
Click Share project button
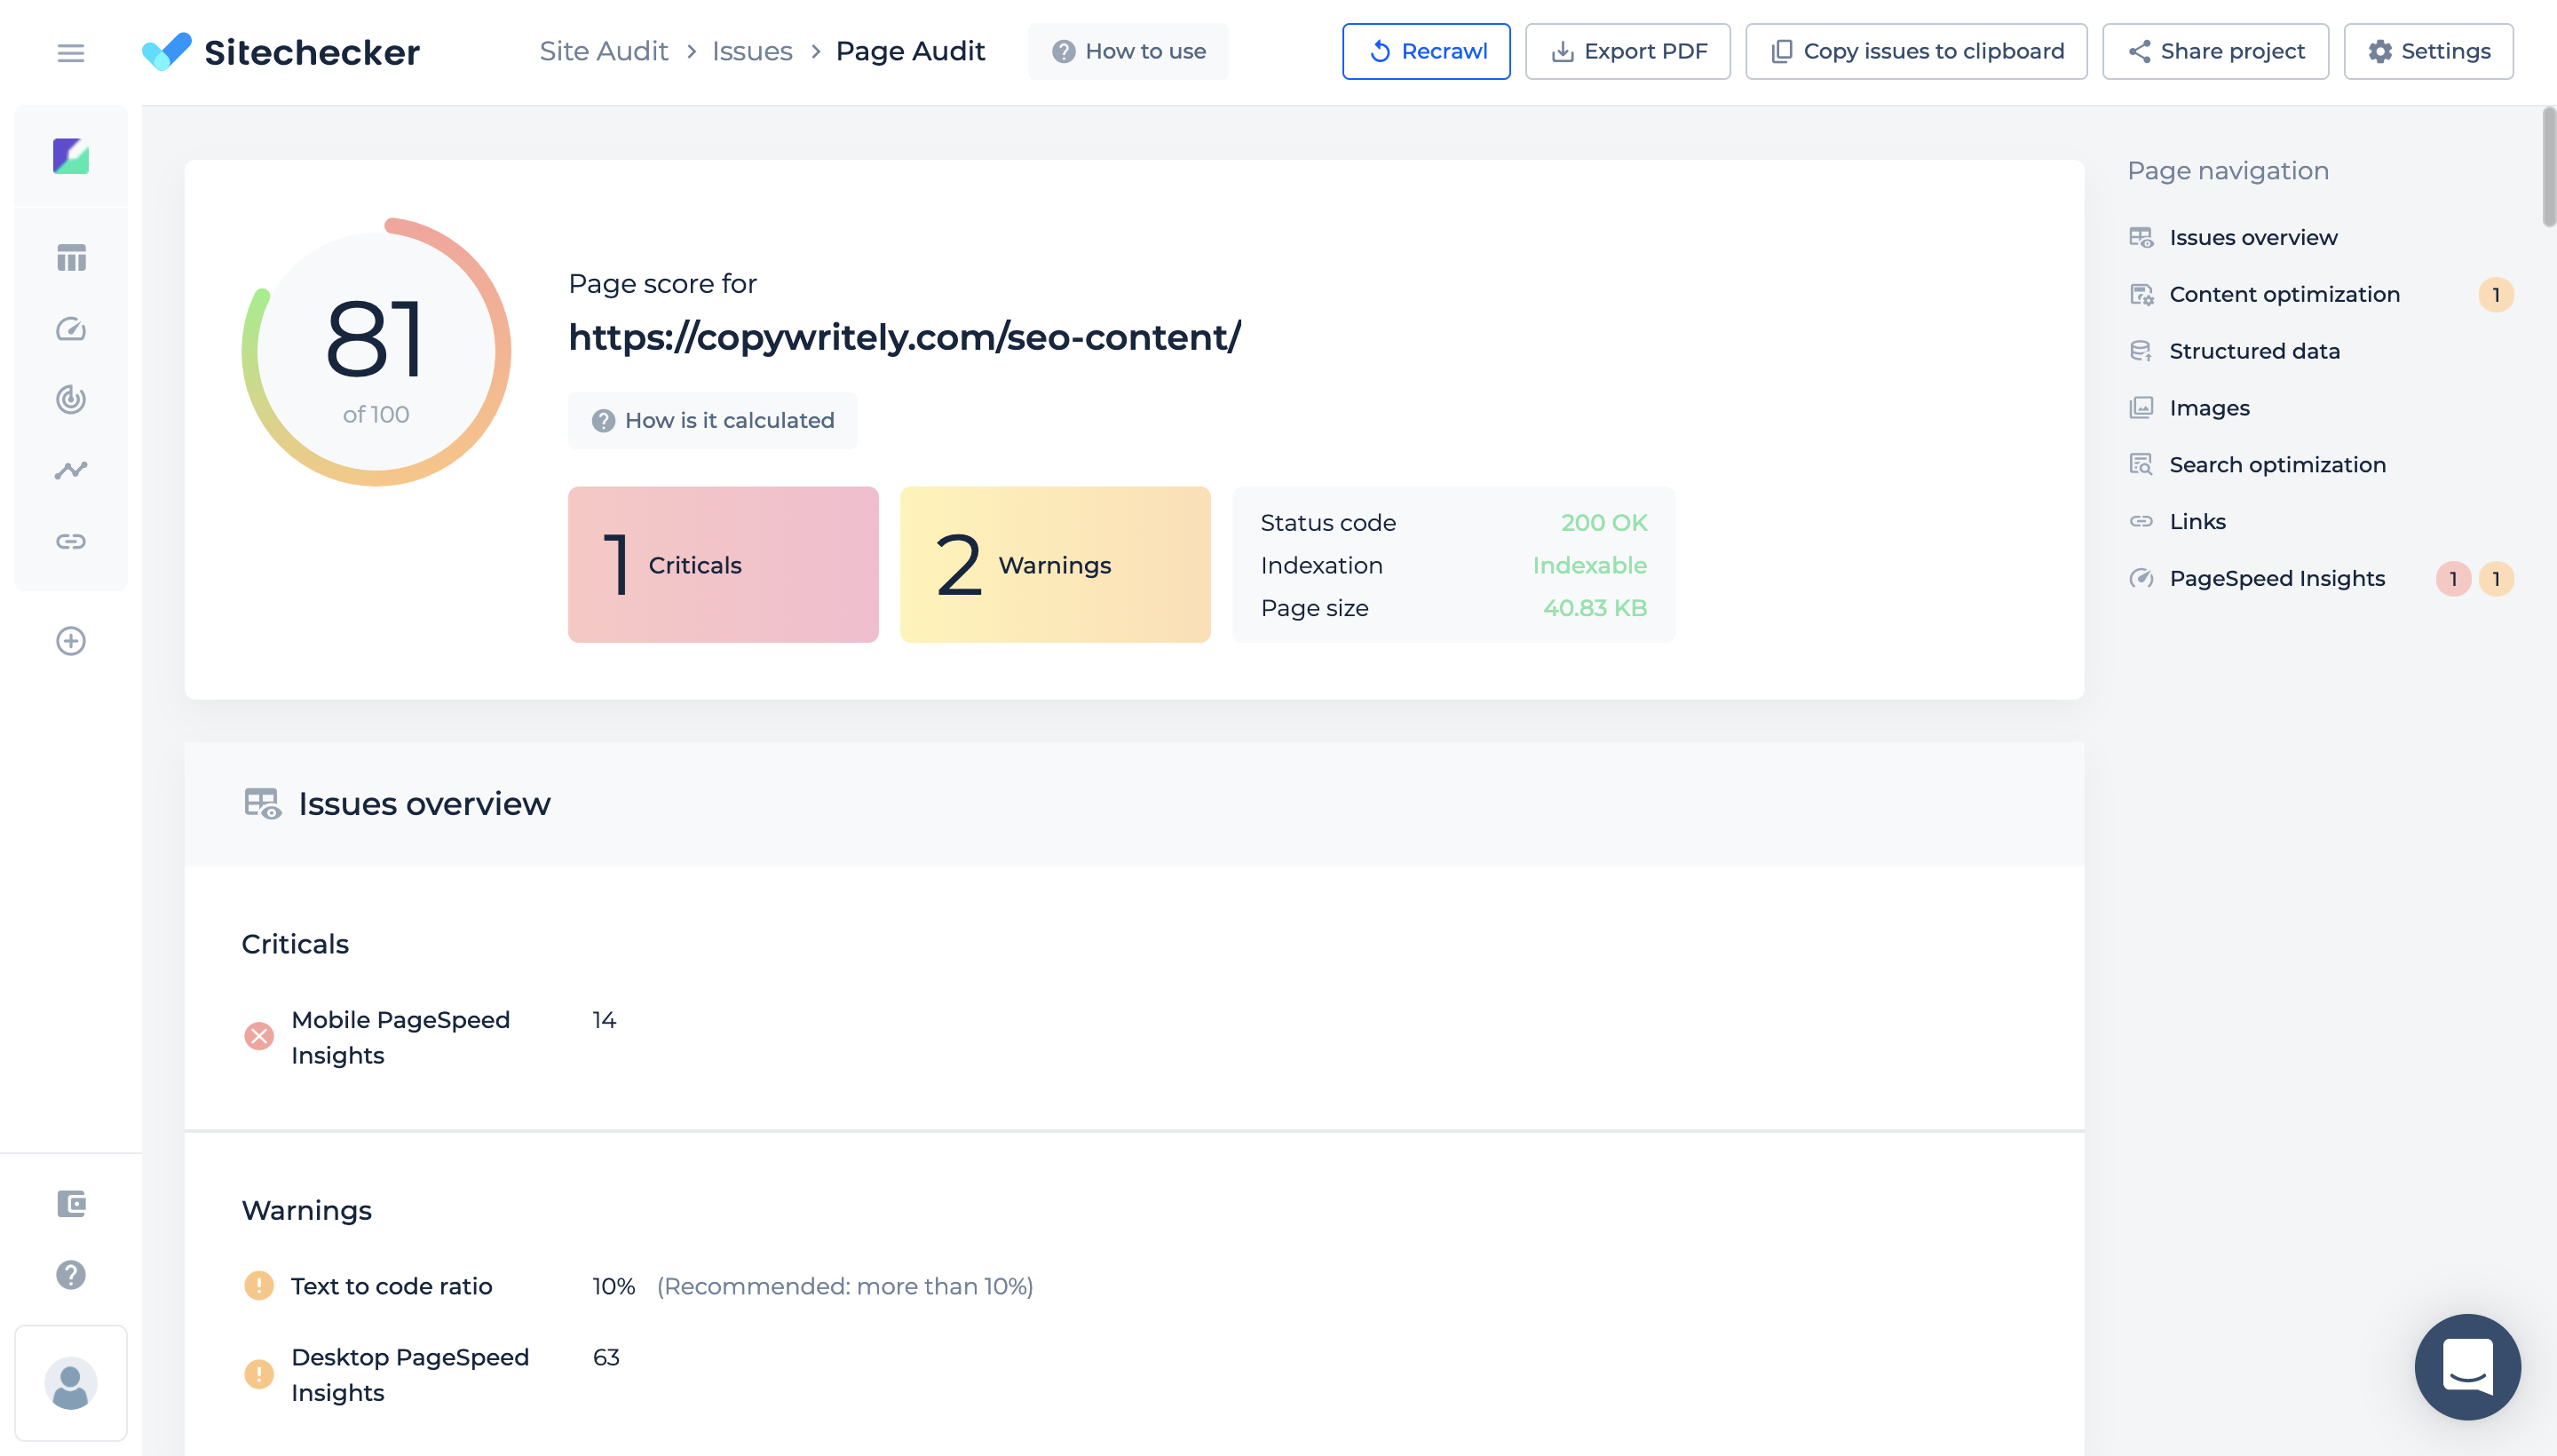click(2215, 51)
